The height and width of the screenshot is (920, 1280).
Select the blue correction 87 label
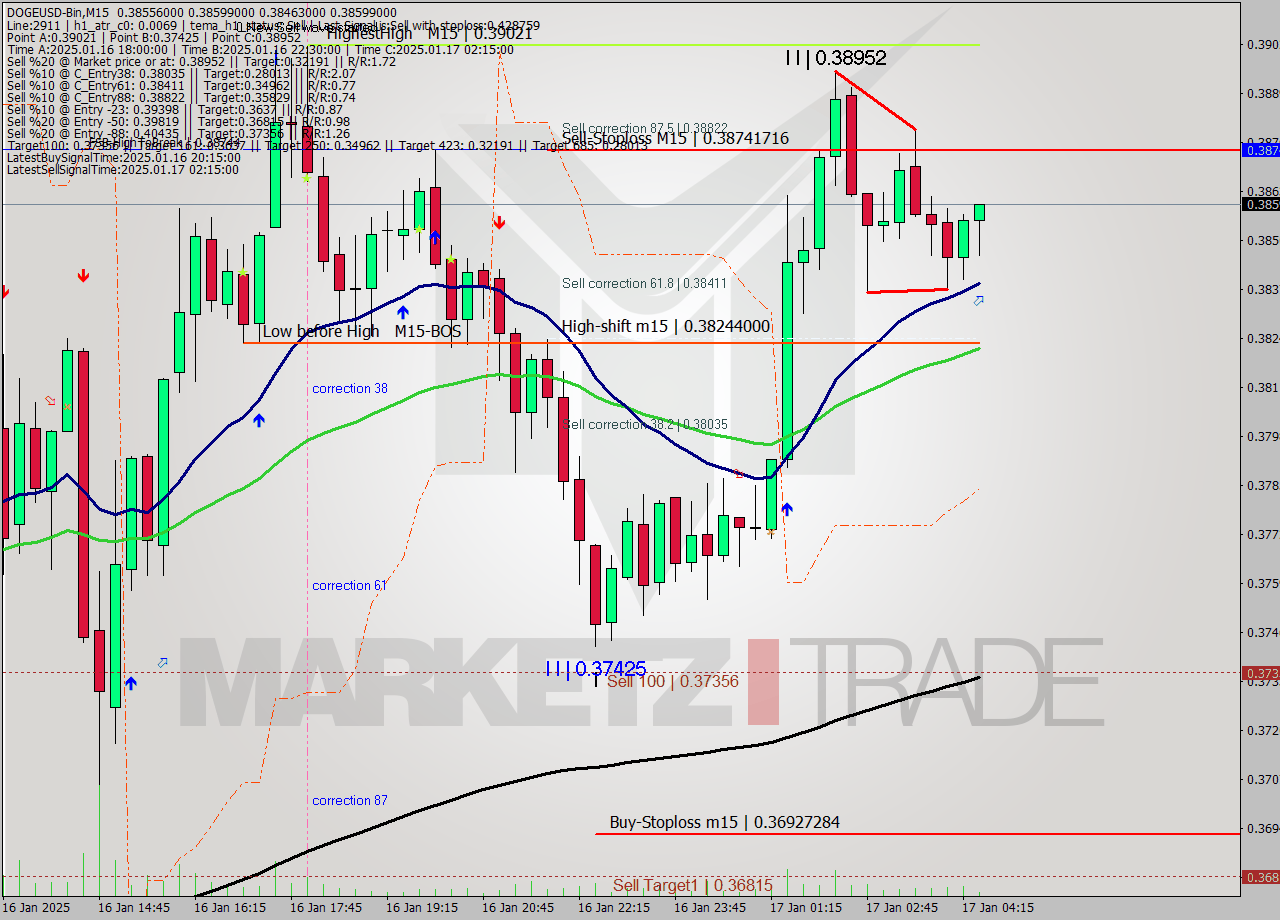(x=349, y=800)
